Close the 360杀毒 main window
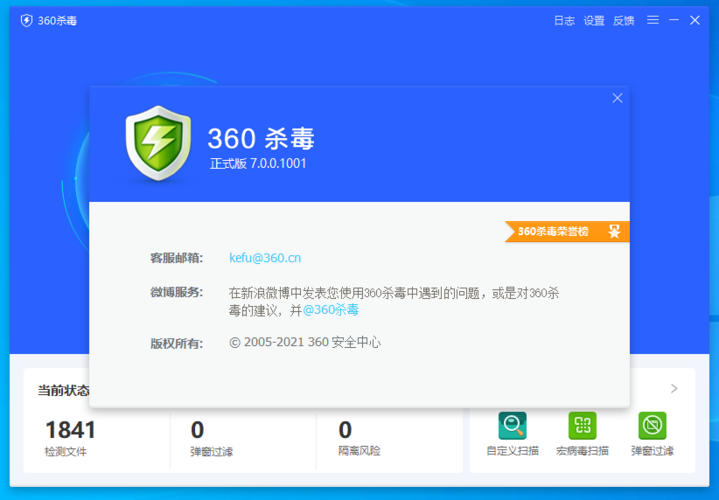Viewport: 719px width, 500px height. coord(695,20)
